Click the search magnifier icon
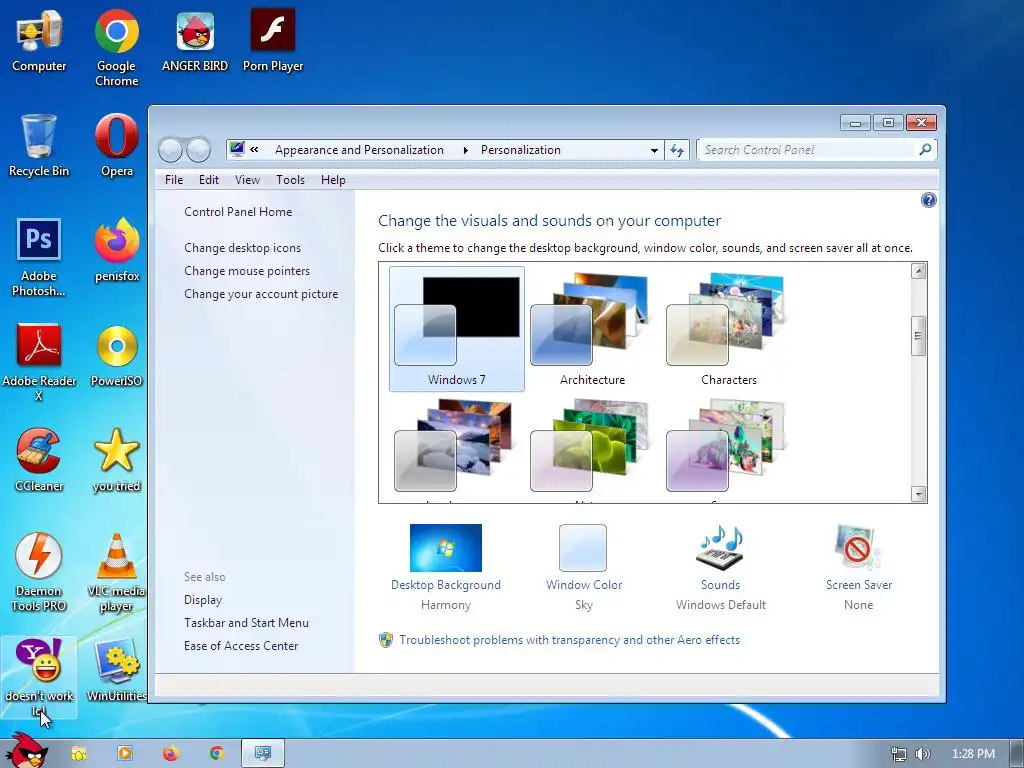The width and height of the screenshot is (1024, 768). tap(925, 150)
